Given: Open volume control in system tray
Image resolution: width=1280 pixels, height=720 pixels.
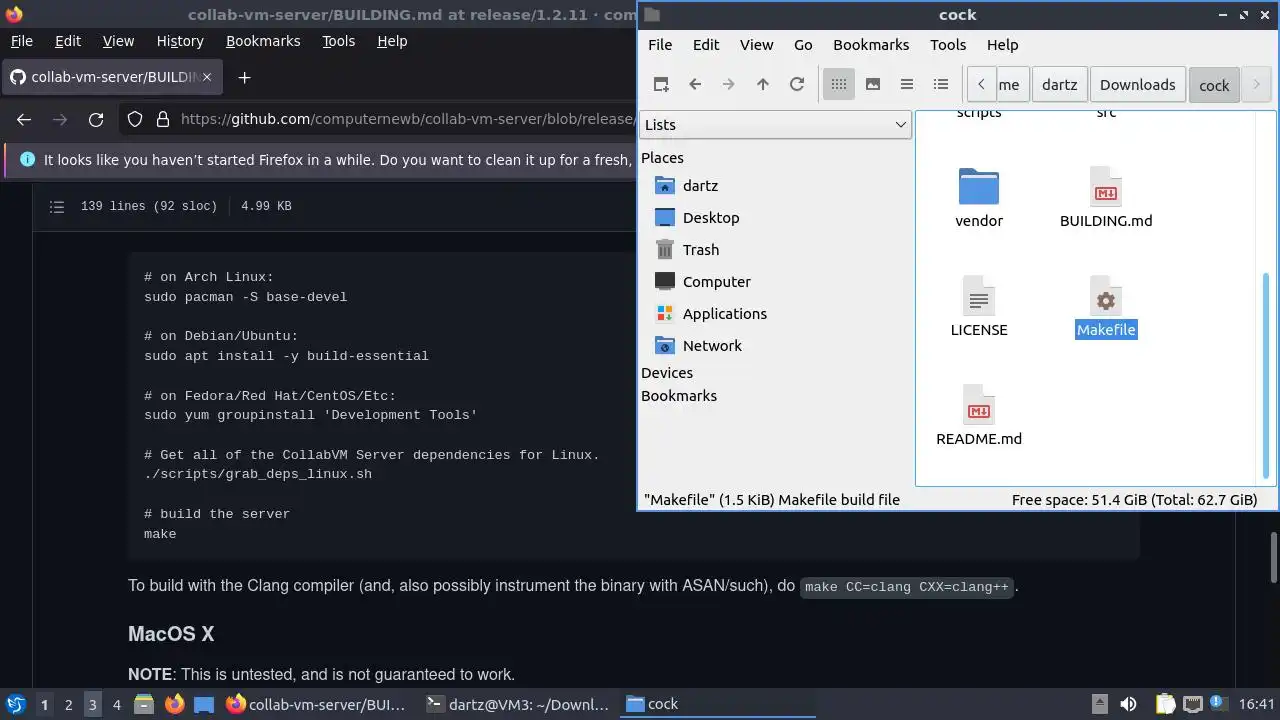Looking at the screenshot, I should coord(1128,704).
